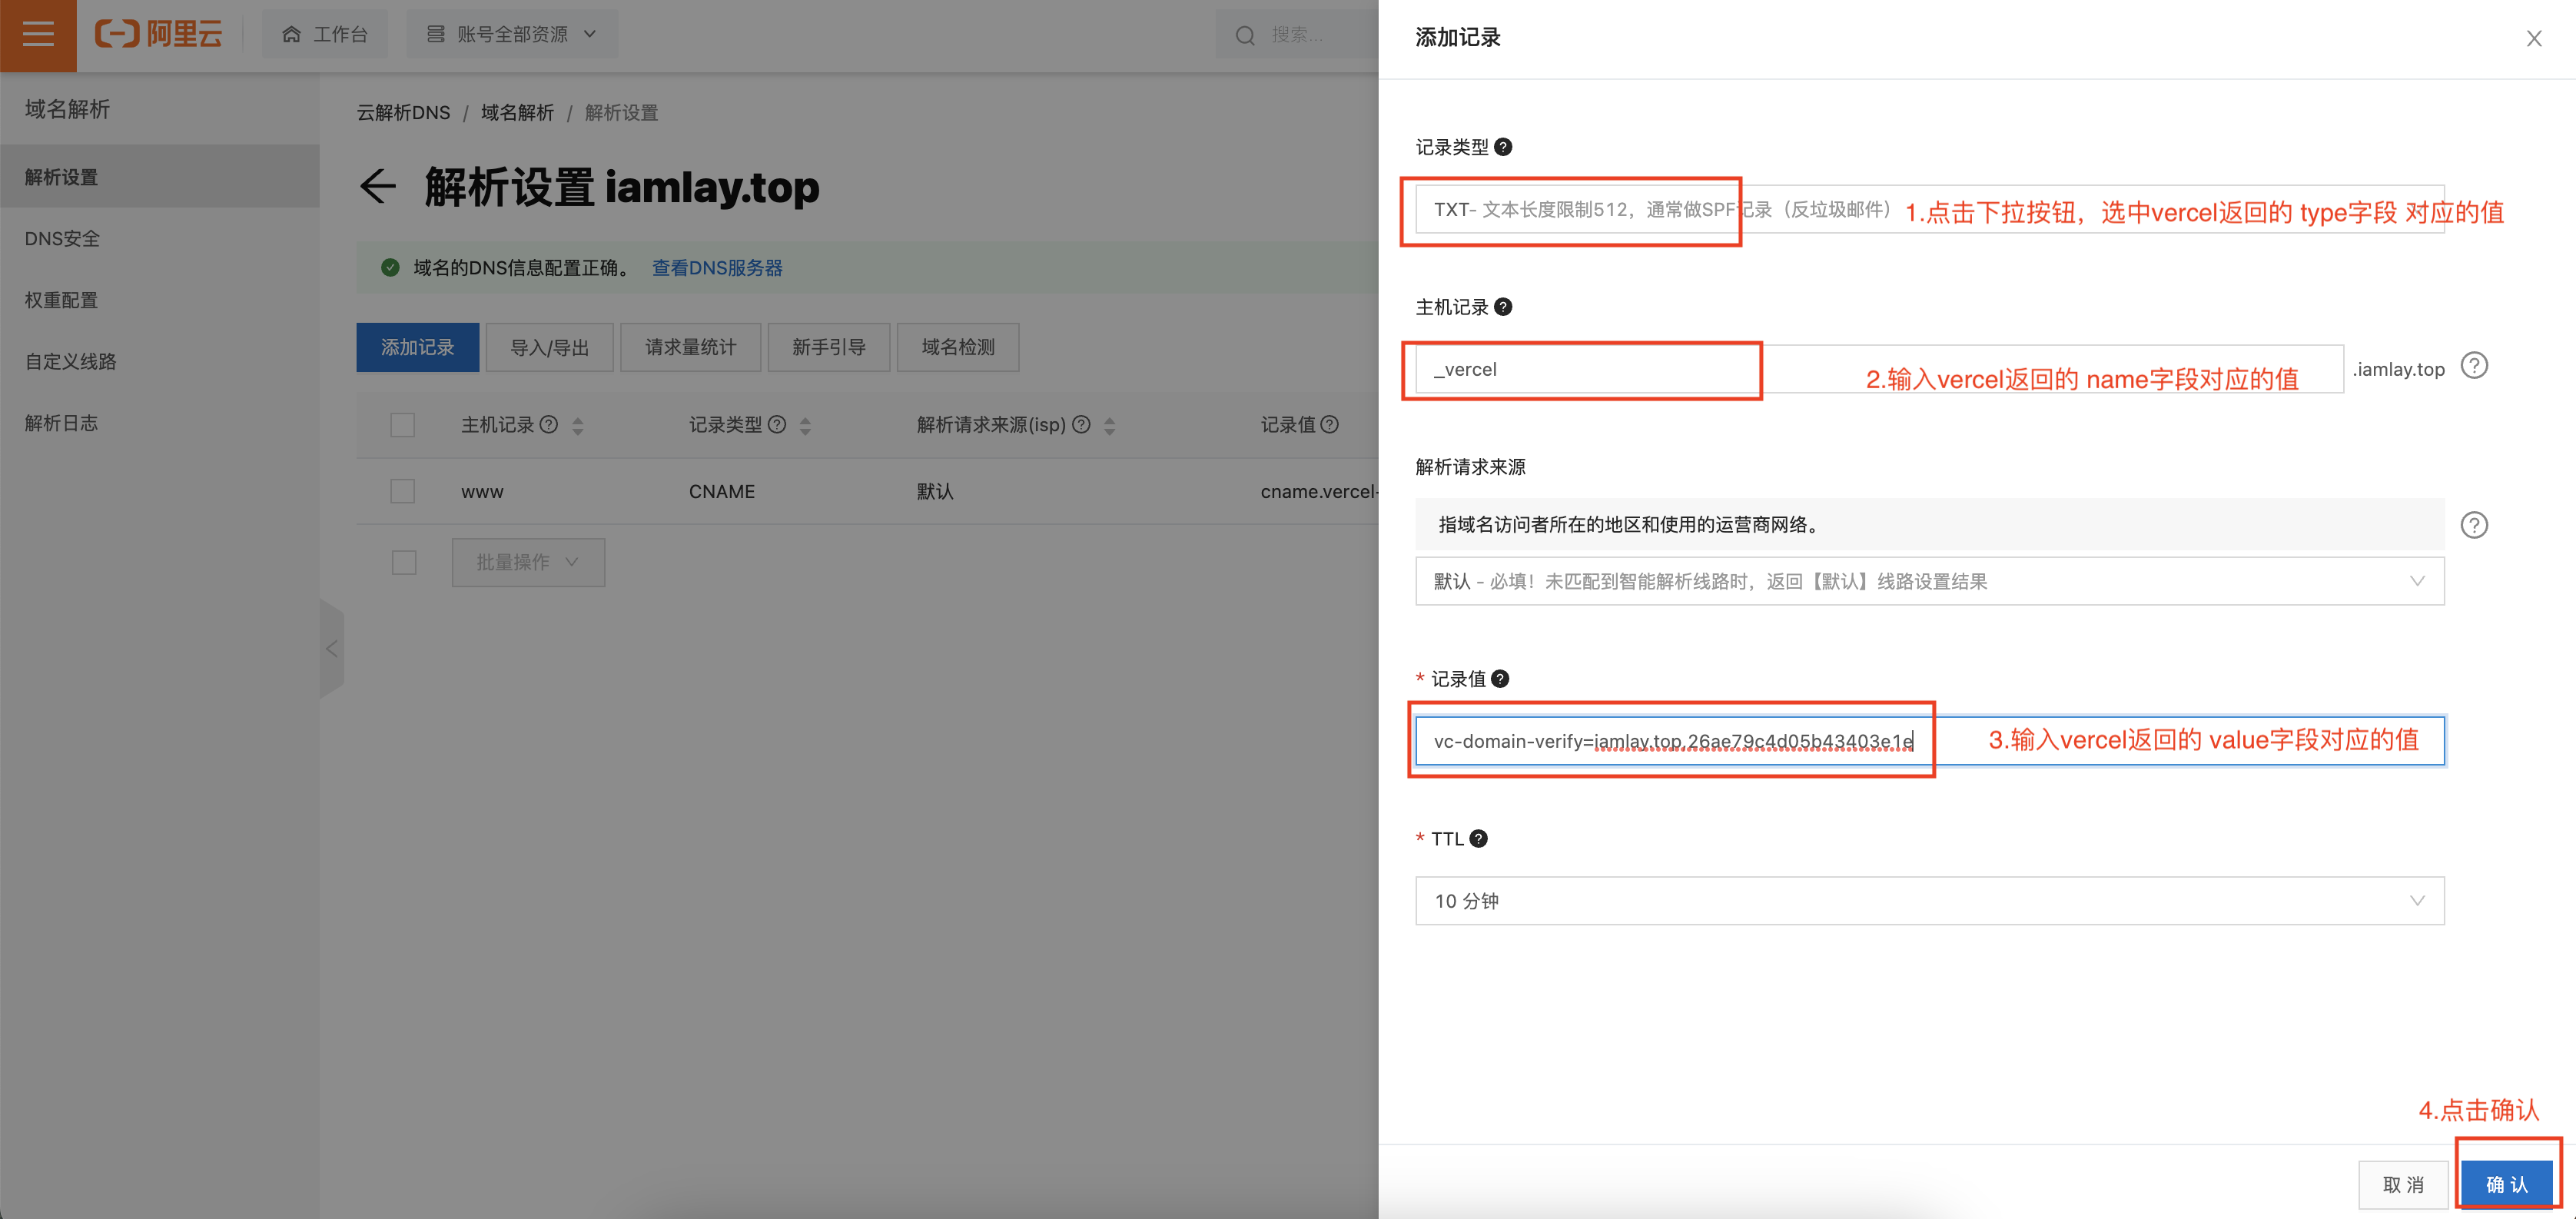Click the www host record cell
The height and width of the screenshot is (1219, 2576).
click(x=482, y=492)
